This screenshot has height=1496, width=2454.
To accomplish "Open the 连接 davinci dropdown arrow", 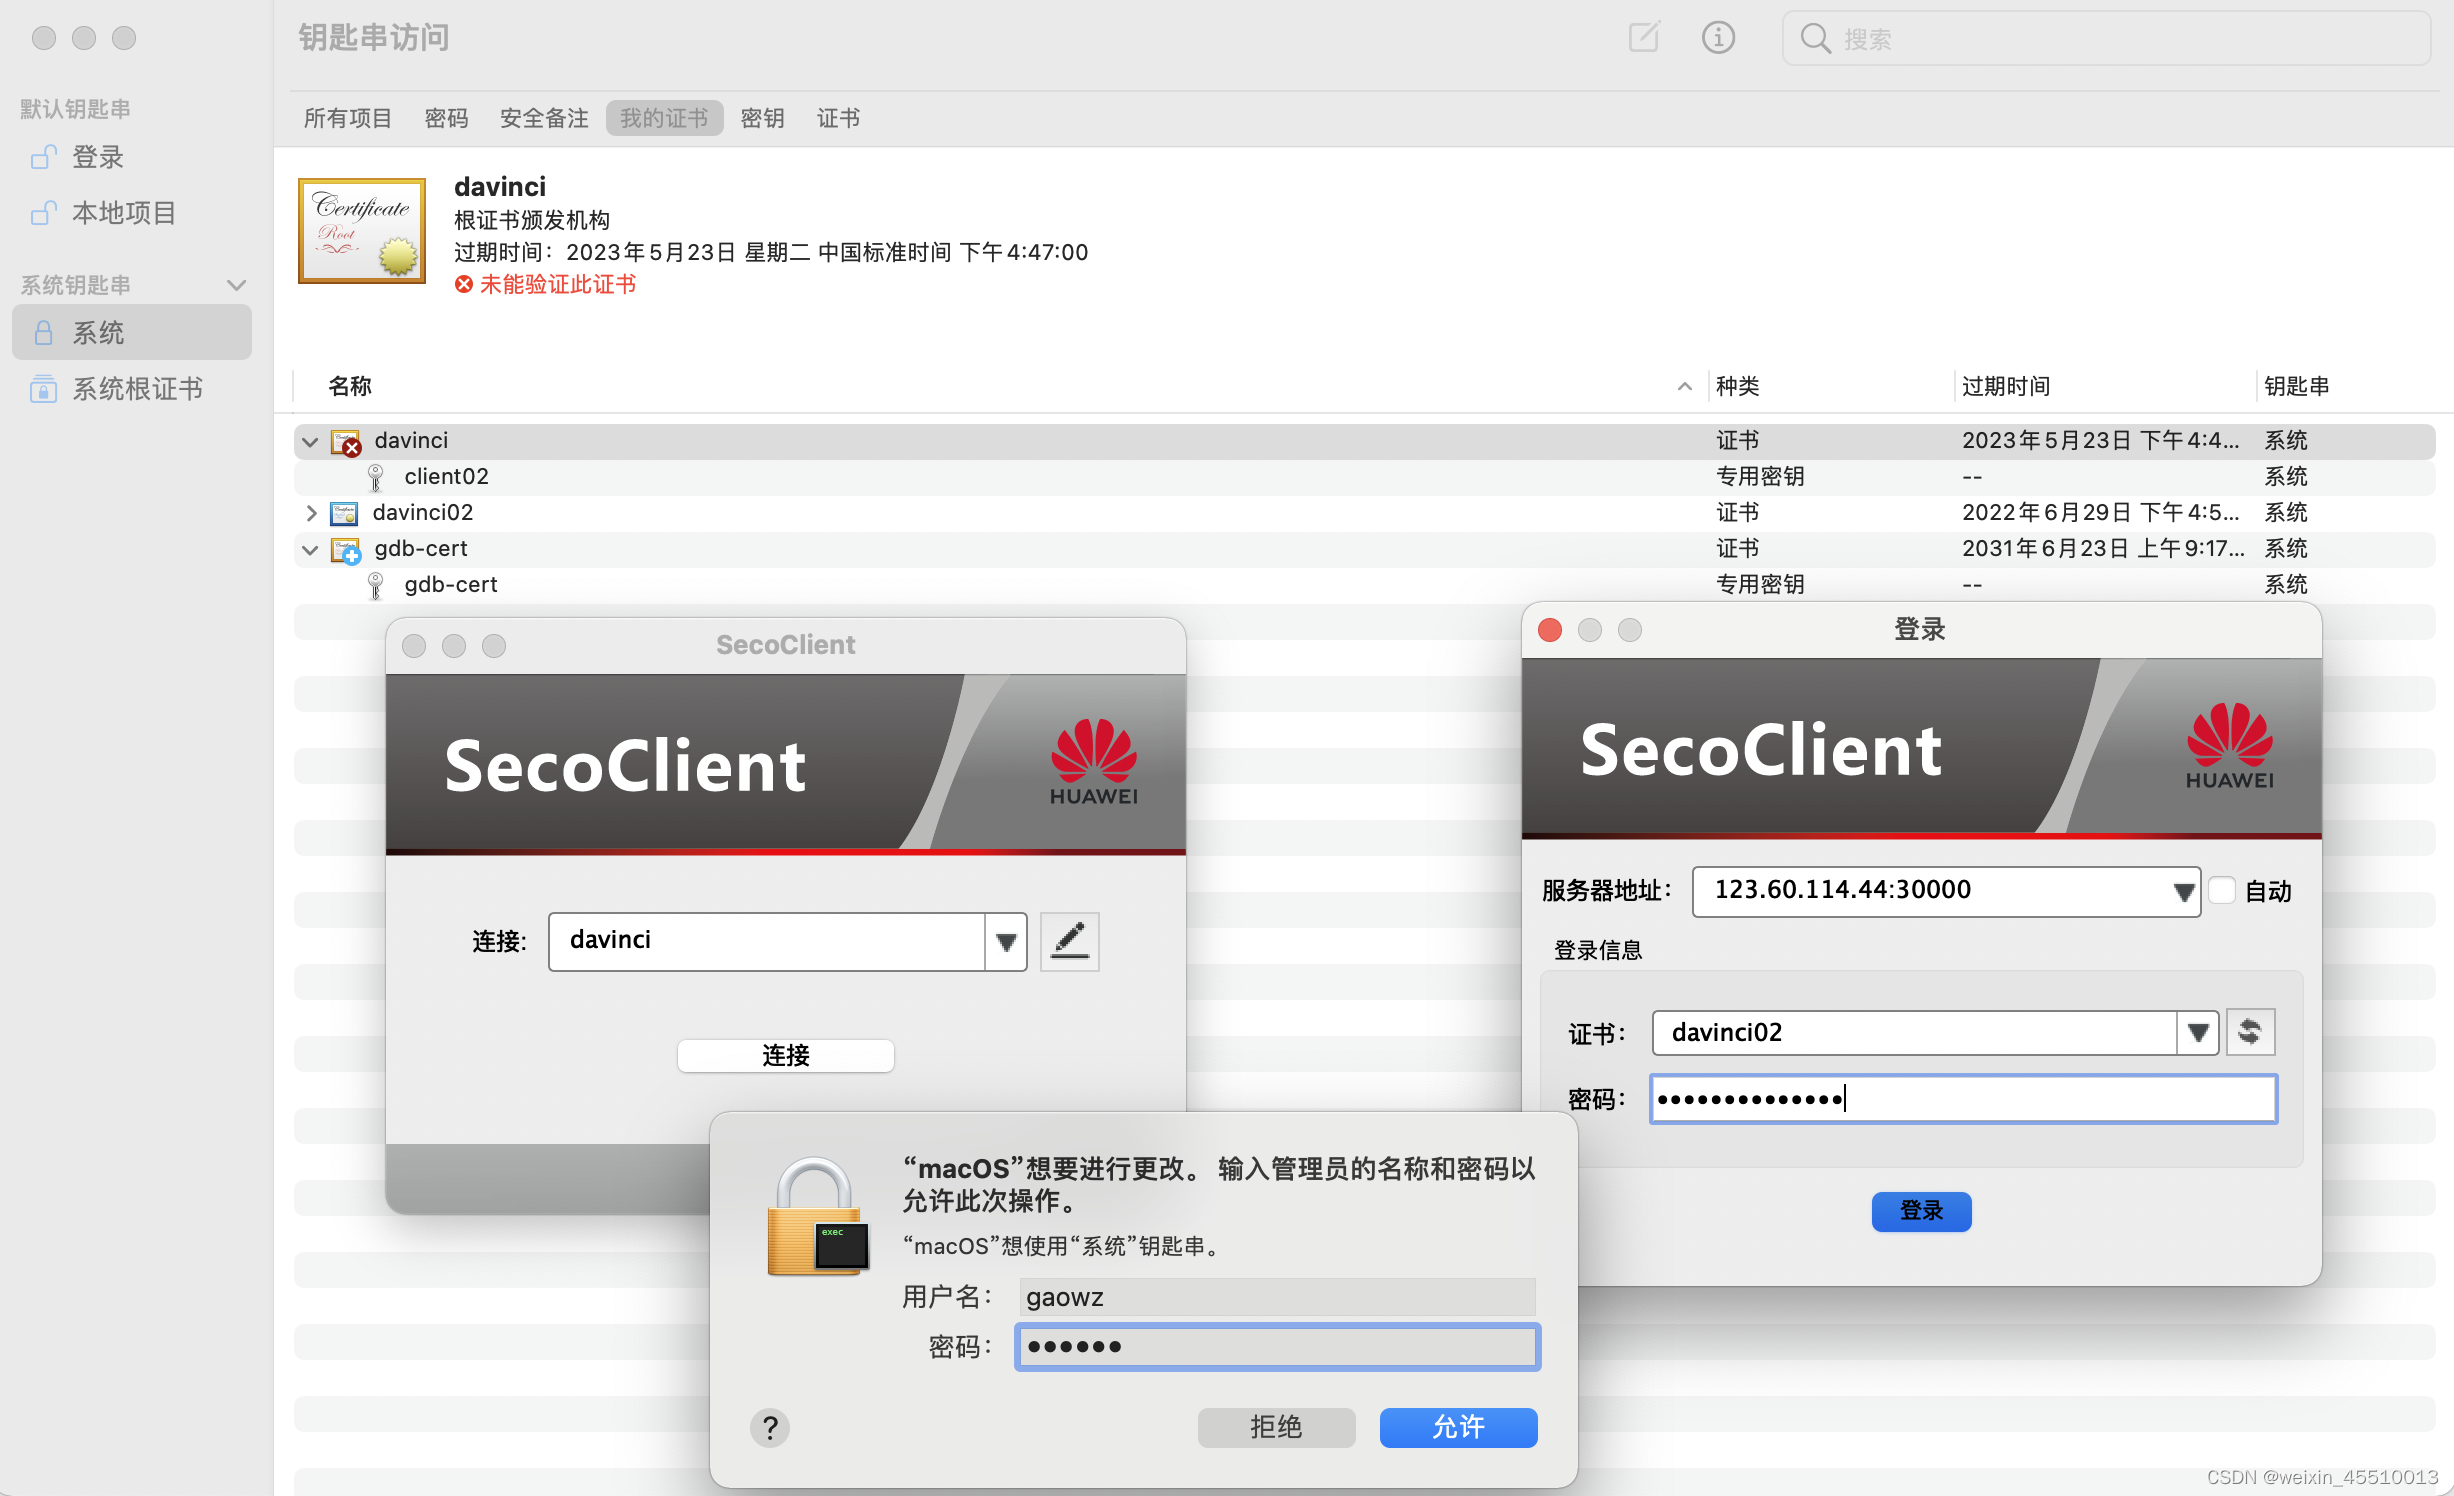I will pyautogui.click(x=1006, y=941).
